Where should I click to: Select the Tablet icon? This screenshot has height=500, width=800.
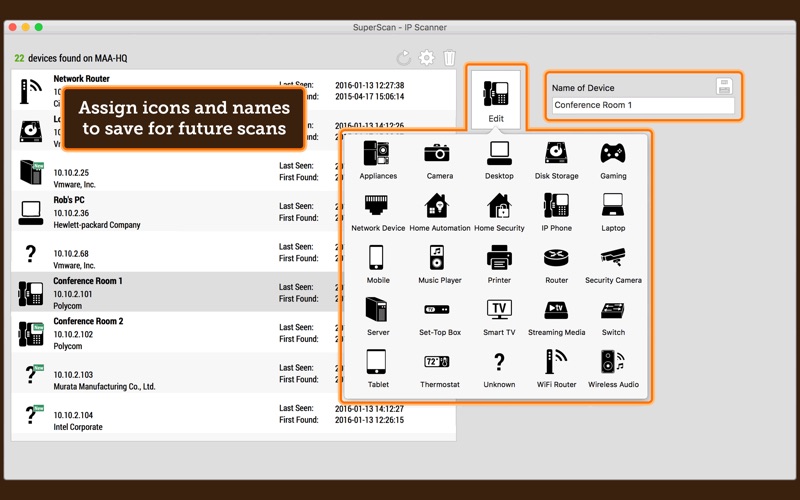[377, 362]
